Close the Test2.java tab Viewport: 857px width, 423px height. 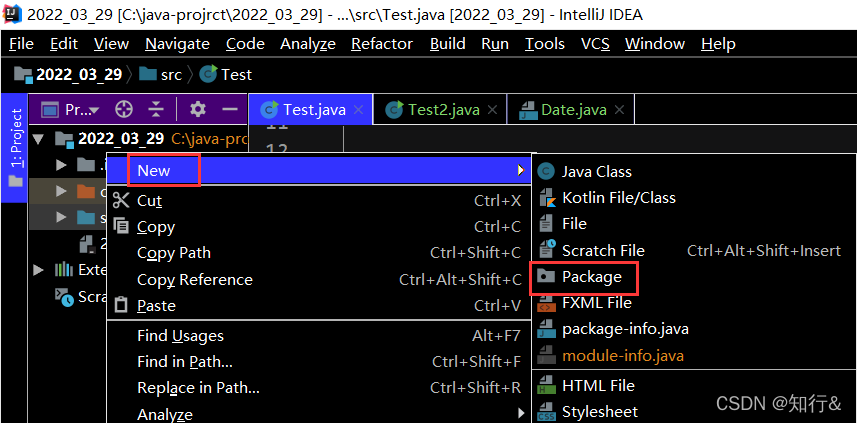(492, 110)
